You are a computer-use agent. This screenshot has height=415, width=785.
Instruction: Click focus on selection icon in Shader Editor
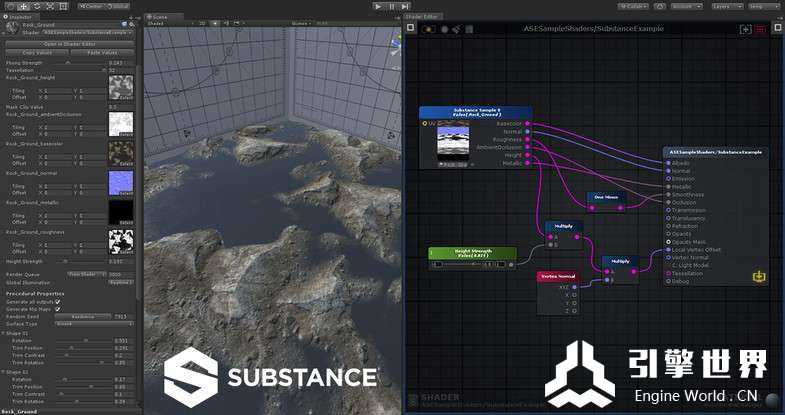pos(745,30)
